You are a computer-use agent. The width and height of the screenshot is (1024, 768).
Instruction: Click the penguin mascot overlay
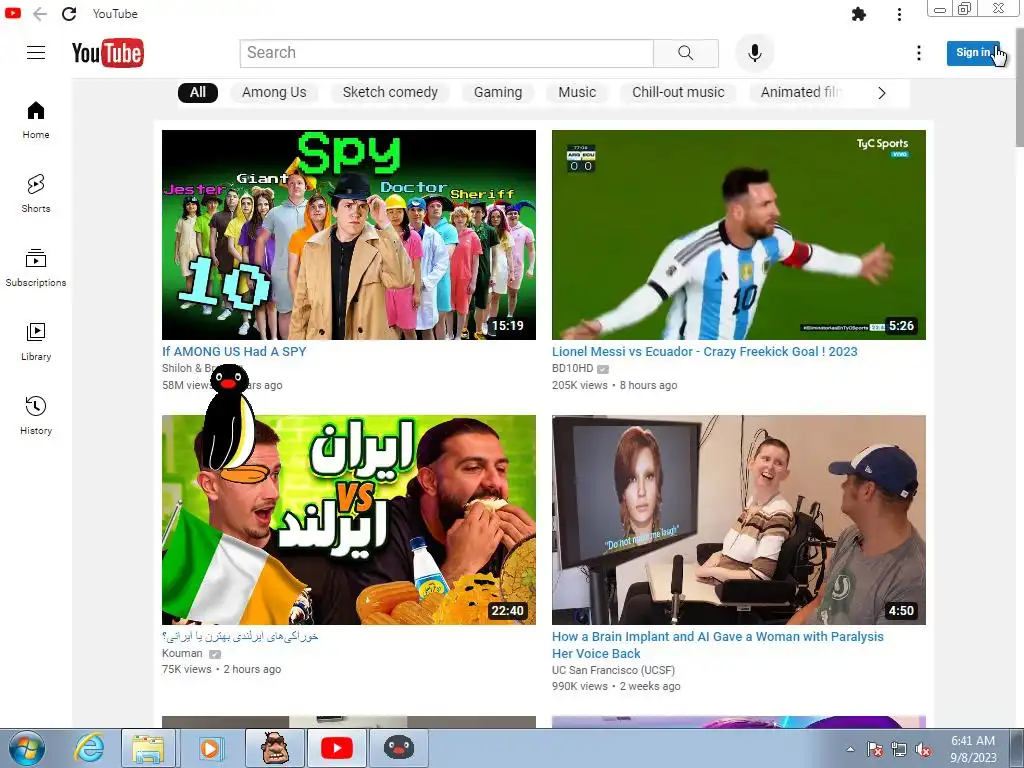[232, 423]
